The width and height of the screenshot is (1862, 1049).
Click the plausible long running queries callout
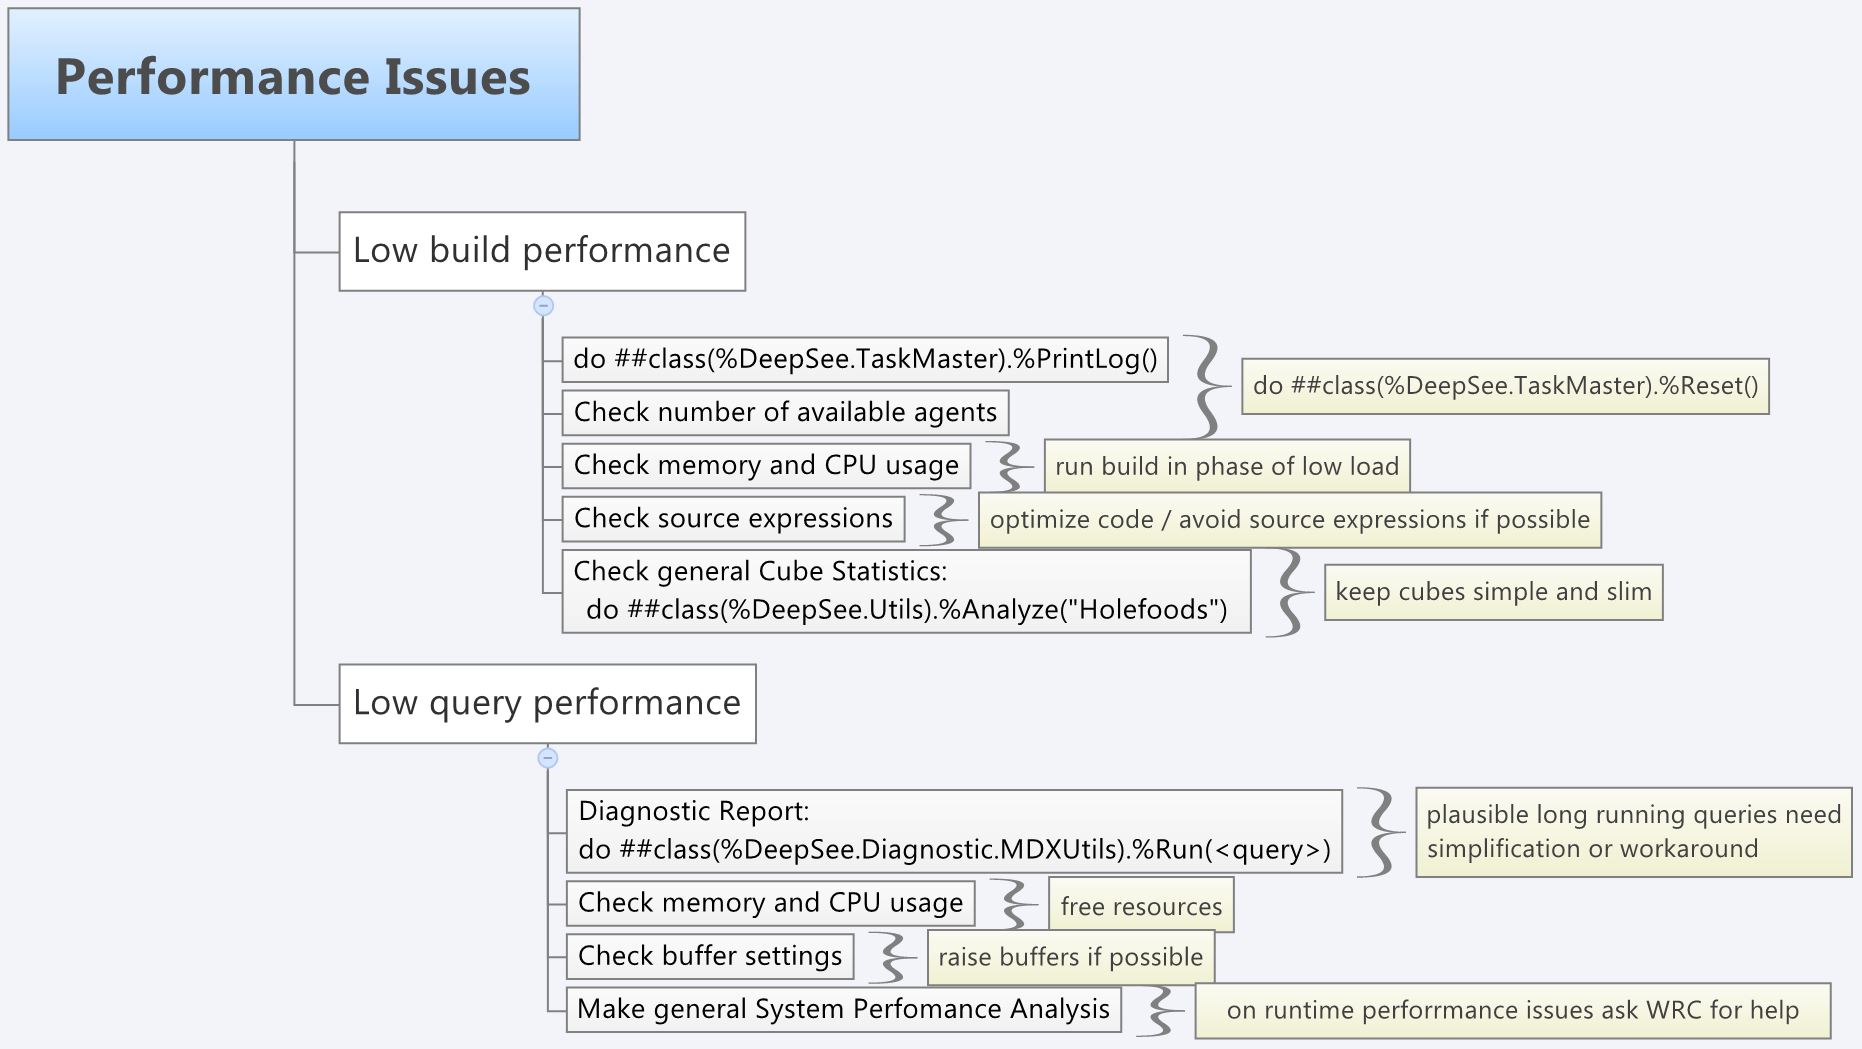[1633, 832]
